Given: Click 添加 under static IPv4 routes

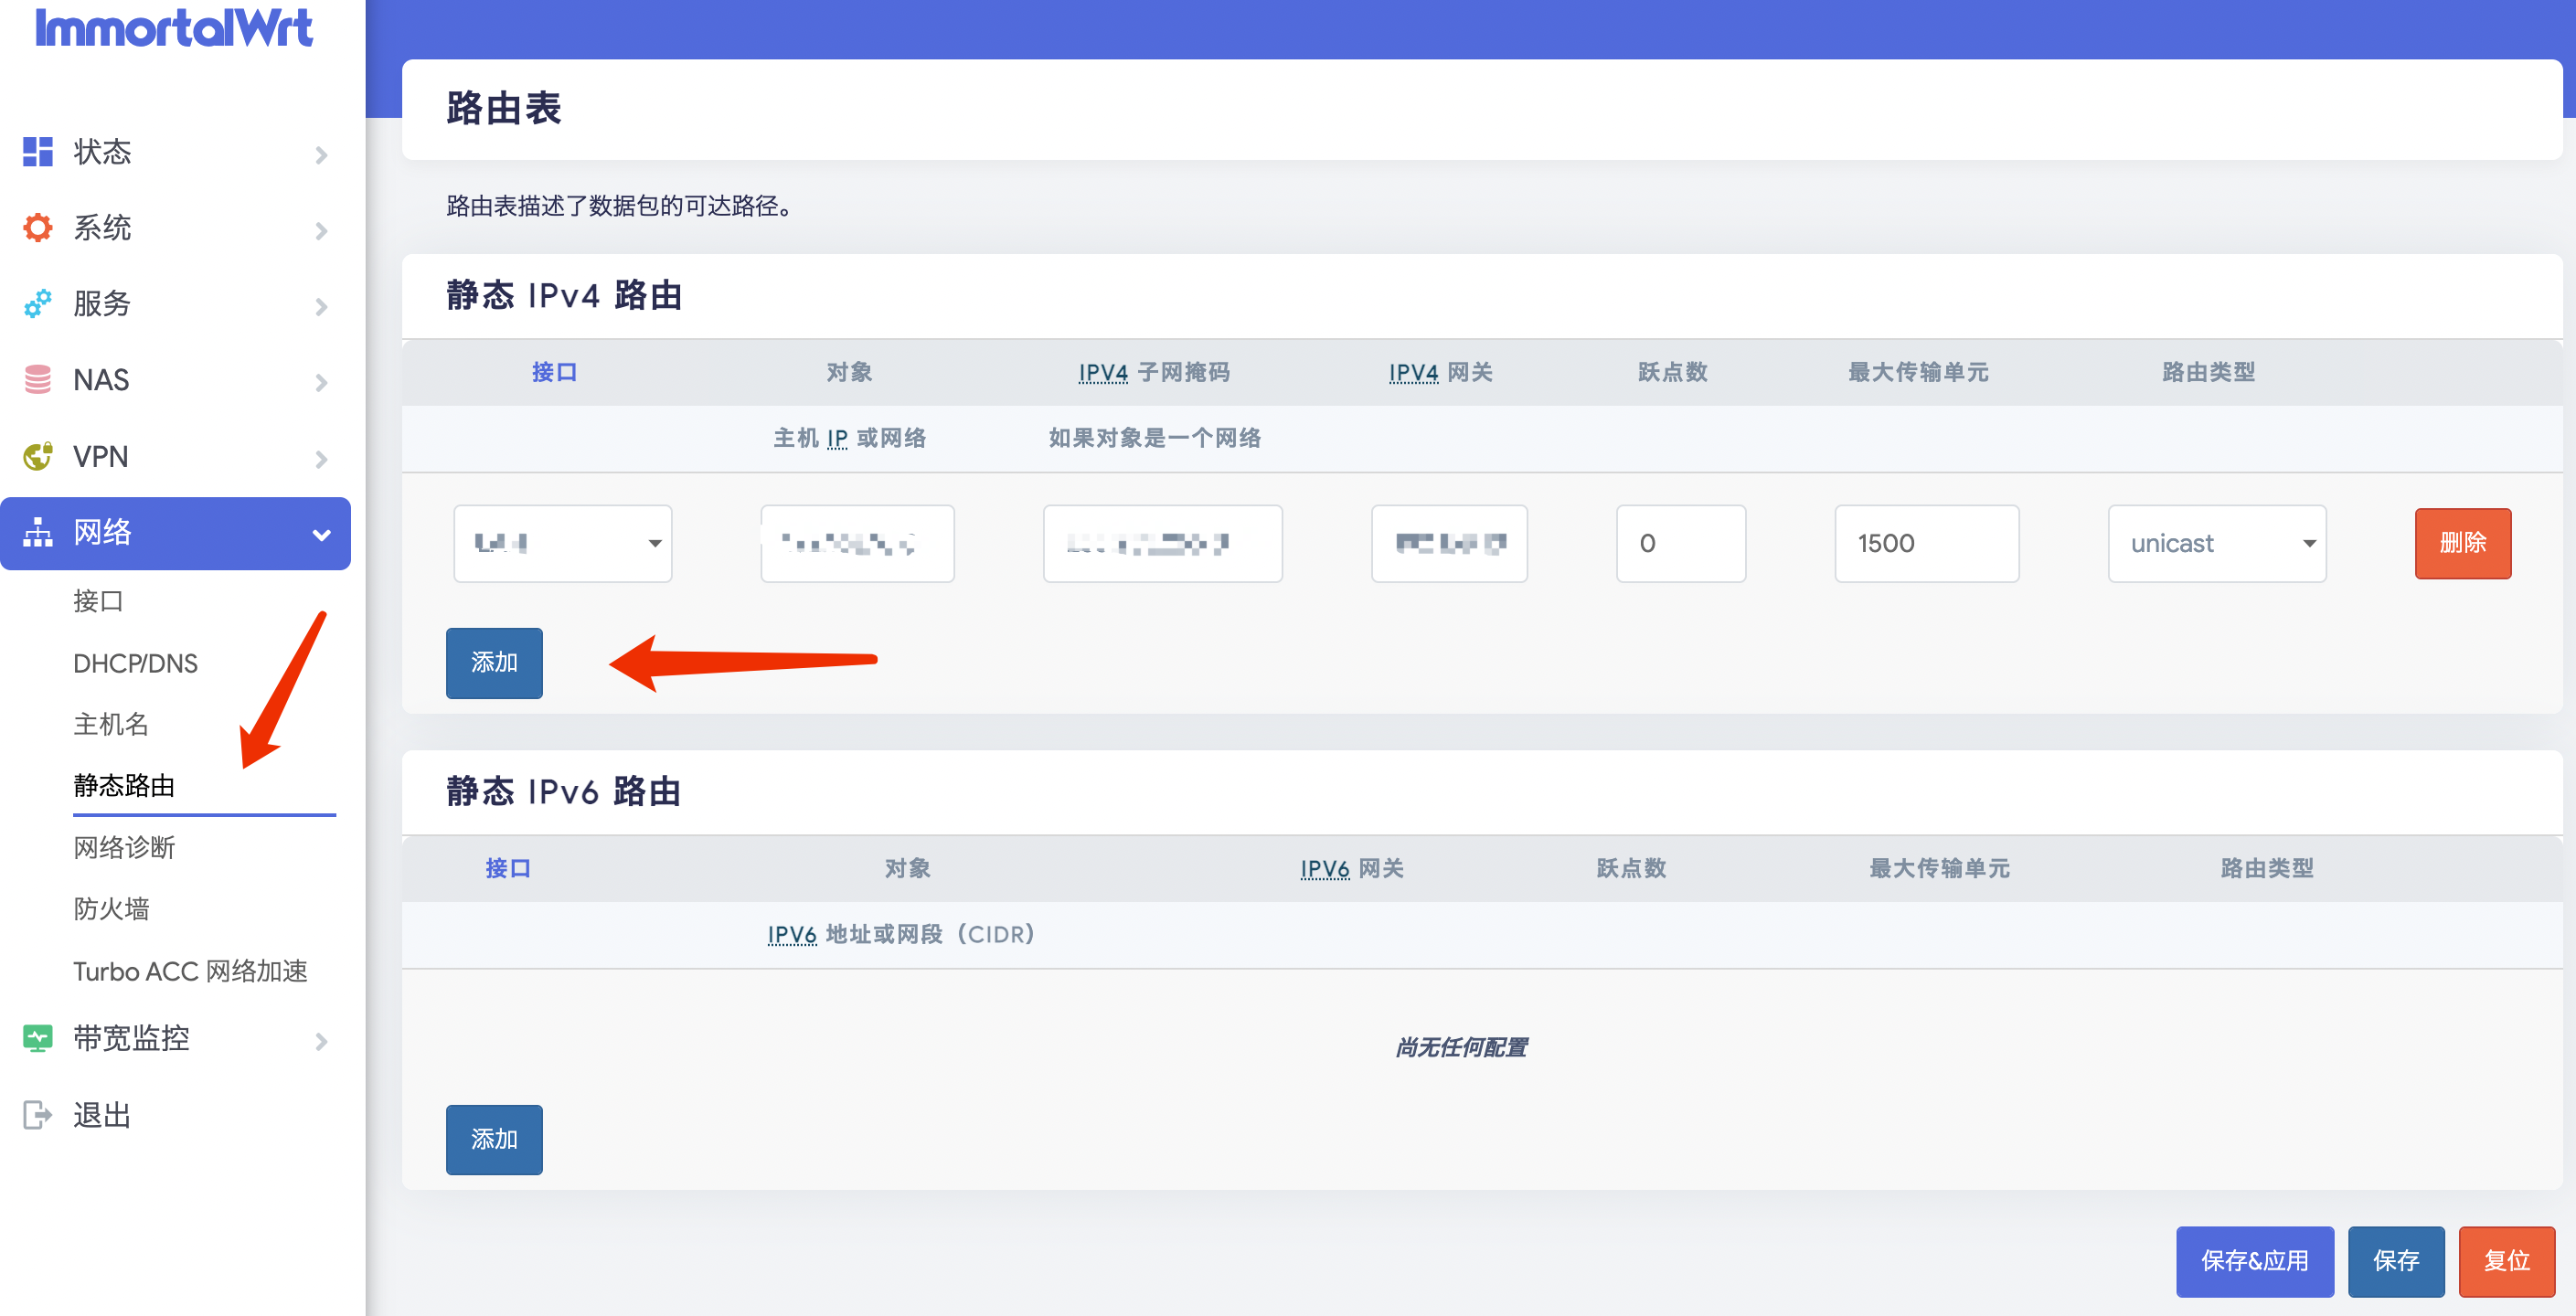Looking at the screenshot, I should [x=494, y=663].
